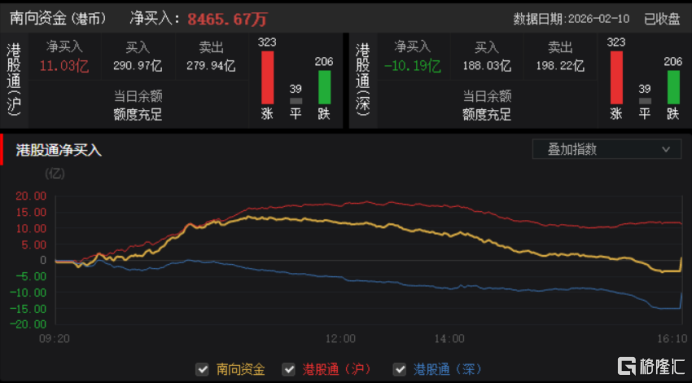Image resolution: width=692 pixels, height=383 pixels.
Task: Click the 南向资金 legend label
Action: tap(241, 369)
